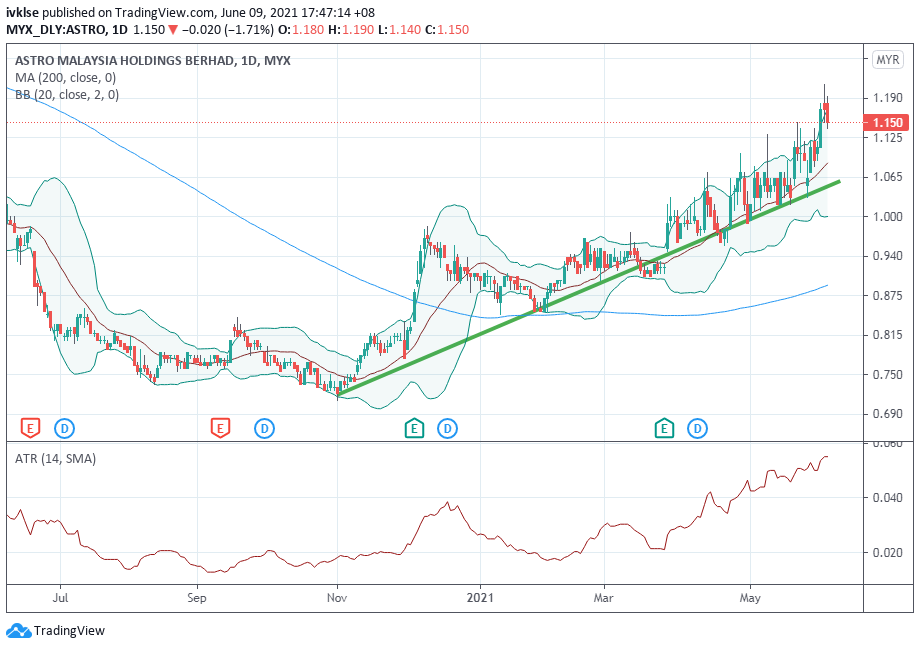Click the ASTRO MALAYSIA HOLDINGS BERHAD chart title
Viewport: 920px width, 649px height.
pyautogui.click(x=153, y=60)
